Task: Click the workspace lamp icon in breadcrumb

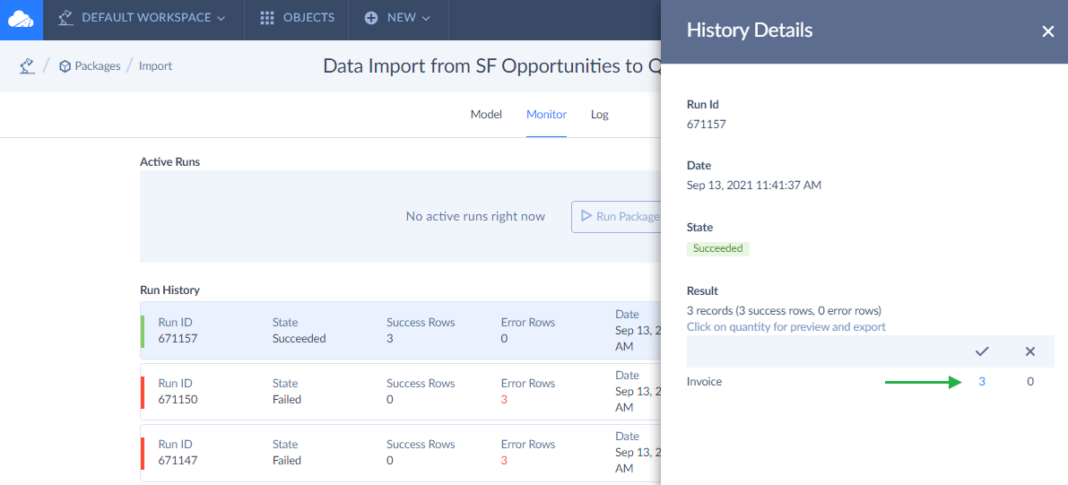Action: pyautogui.click(x=27, y=66)
